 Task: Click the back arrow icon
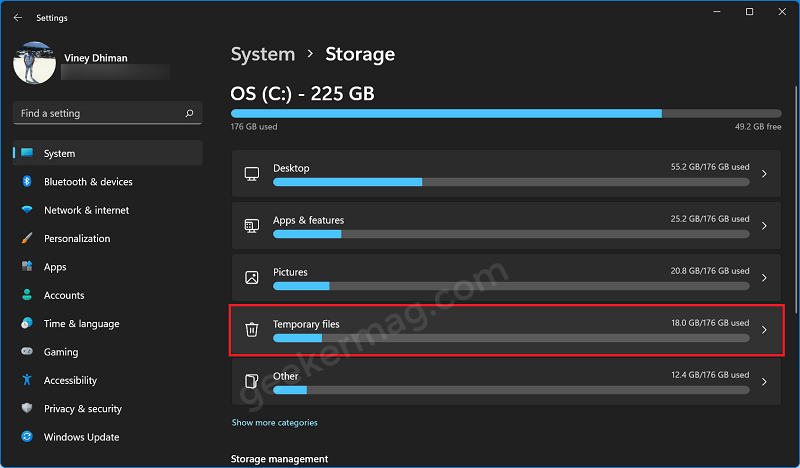coord(18,18)
